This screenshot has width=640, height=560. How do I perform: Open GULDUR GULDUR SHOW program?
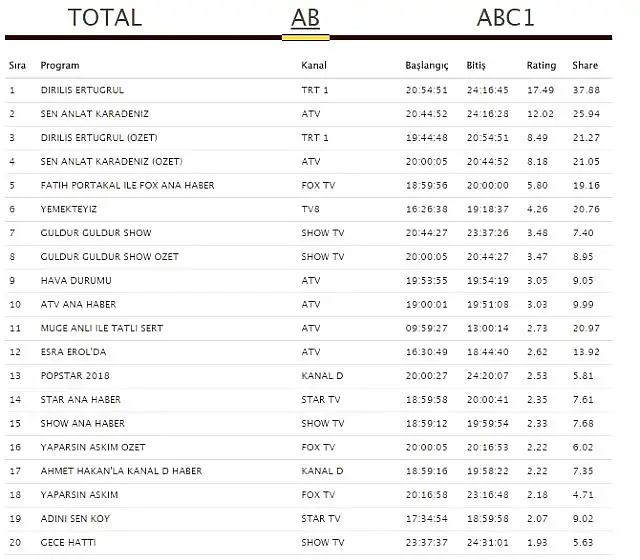(x=96, y=233)
